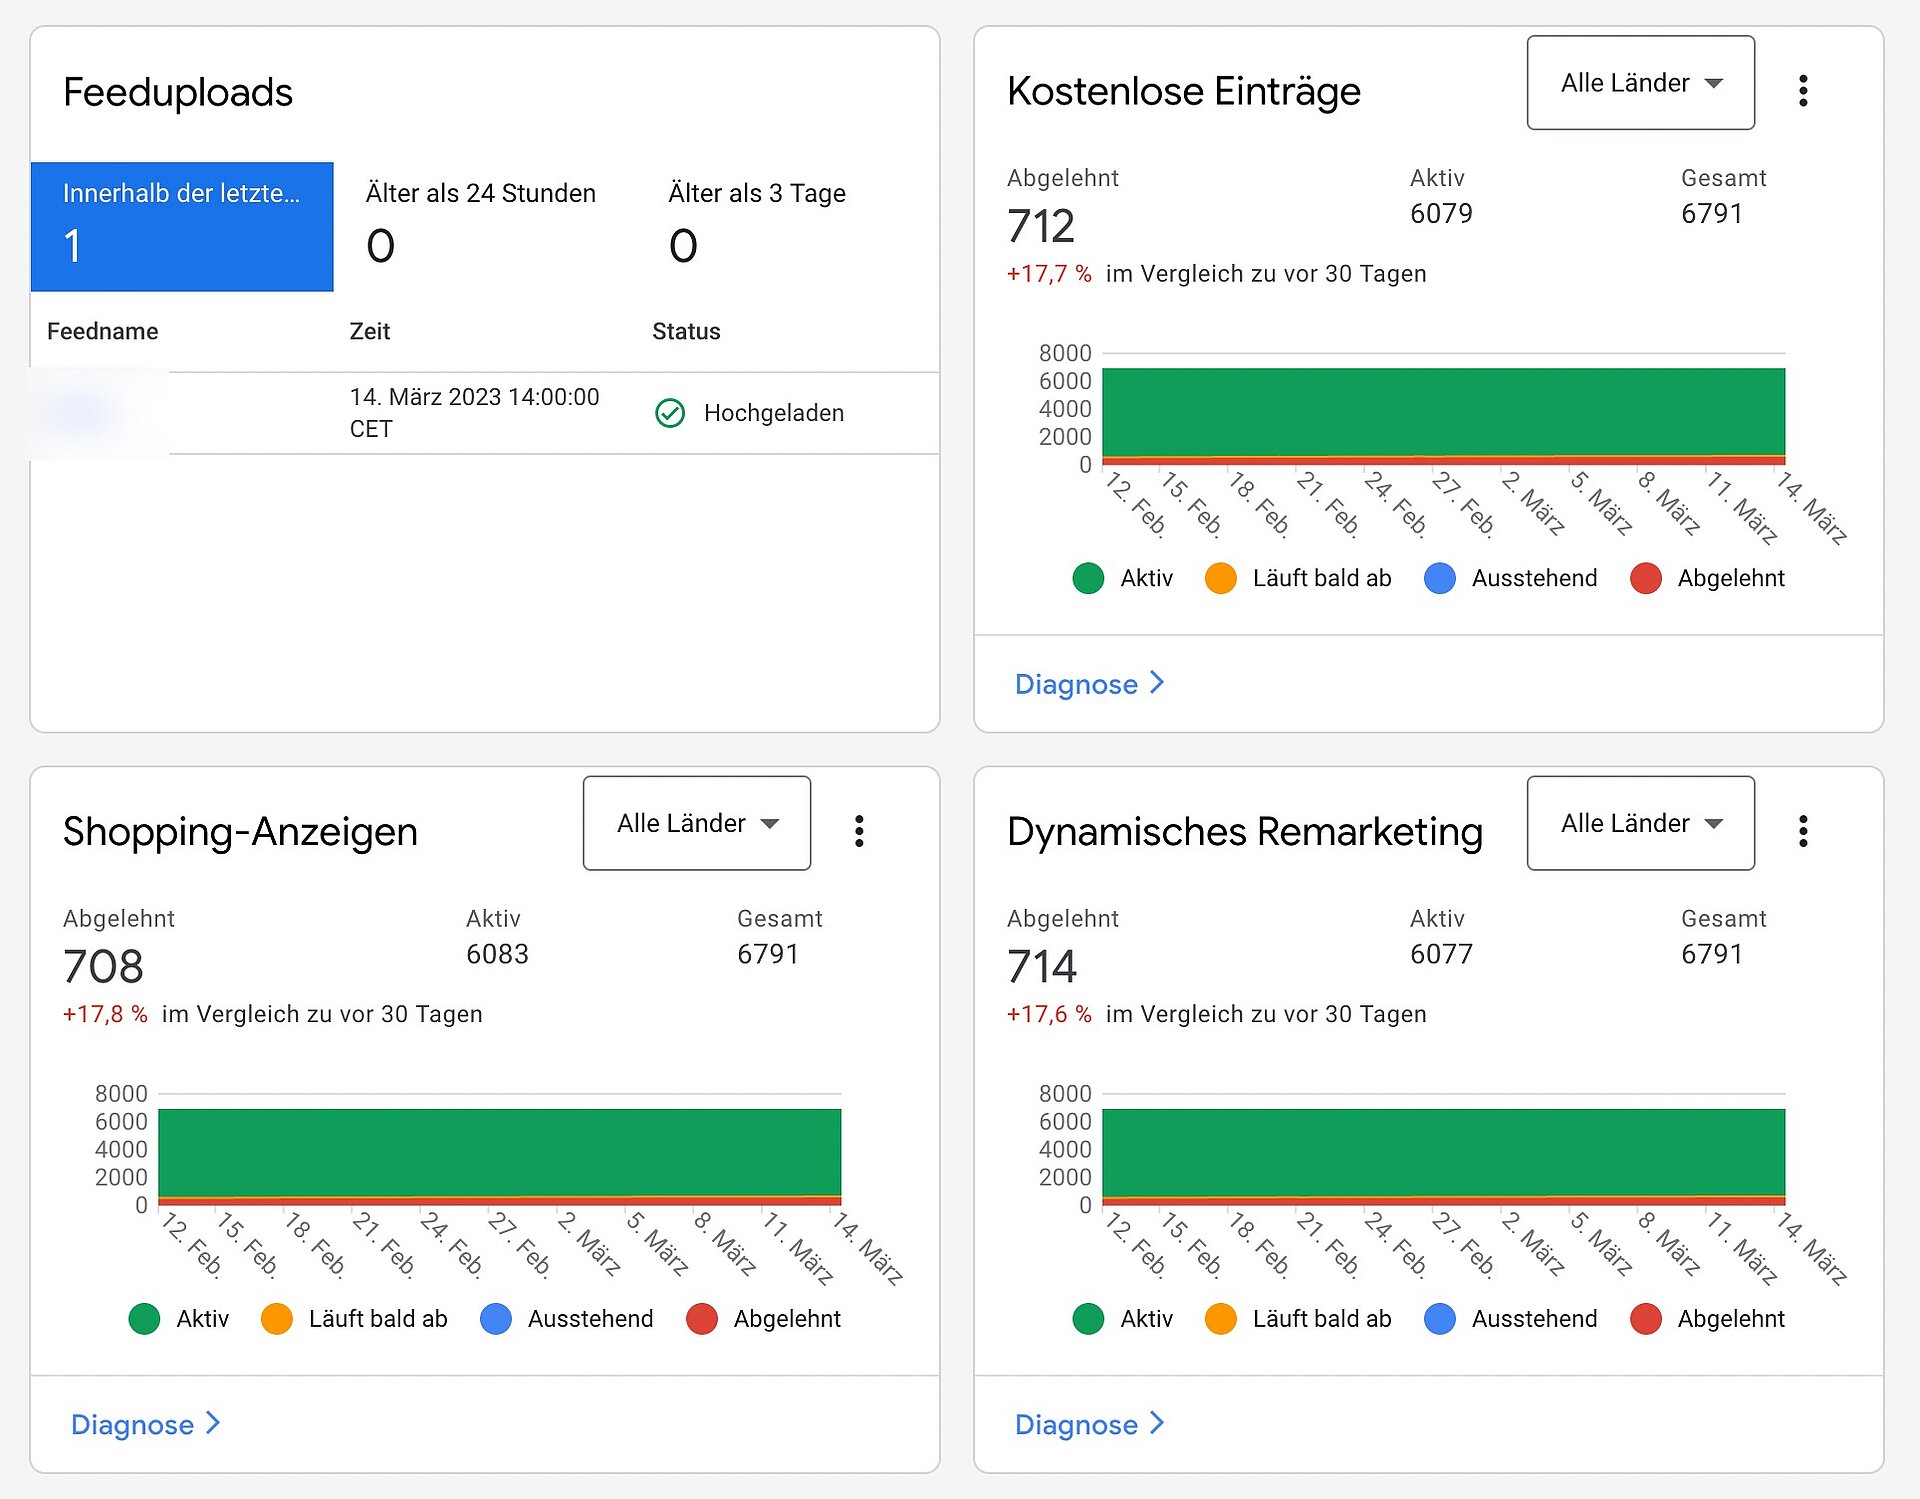The width and height of the screenshot is (1920, 1499).
Task: Toggle Aktiv legend dot in Dynamisches Remarketing
Action: pos(1088,1319)
